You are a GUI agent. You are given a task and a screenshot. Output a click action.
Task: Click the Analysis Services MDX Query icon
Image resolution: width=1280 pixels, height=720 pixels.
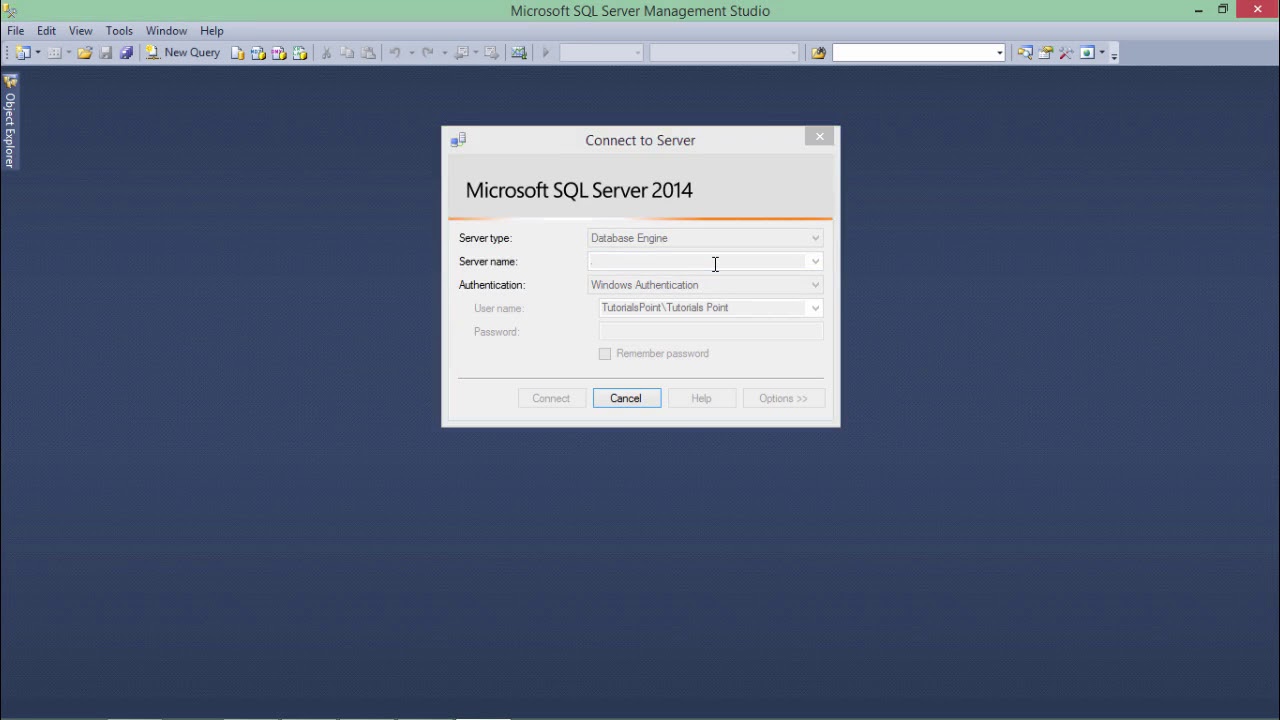pyautogui.click(x=258, y=53)
